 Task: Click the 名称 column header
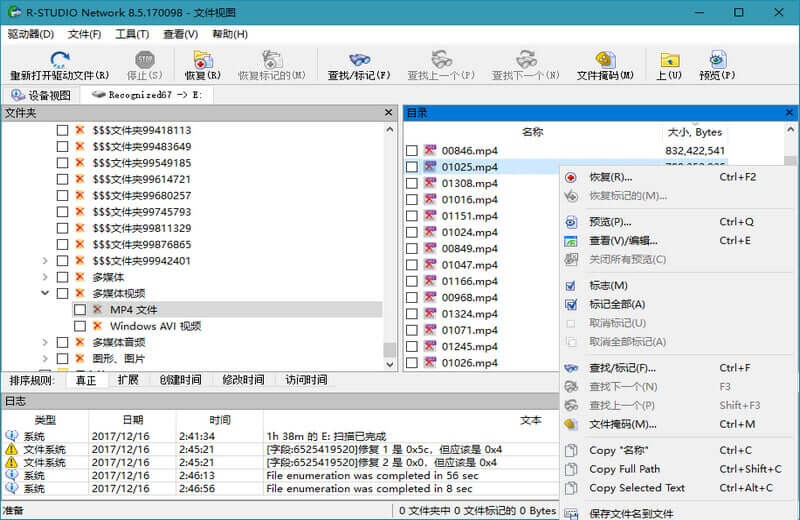tap(533, 132)
